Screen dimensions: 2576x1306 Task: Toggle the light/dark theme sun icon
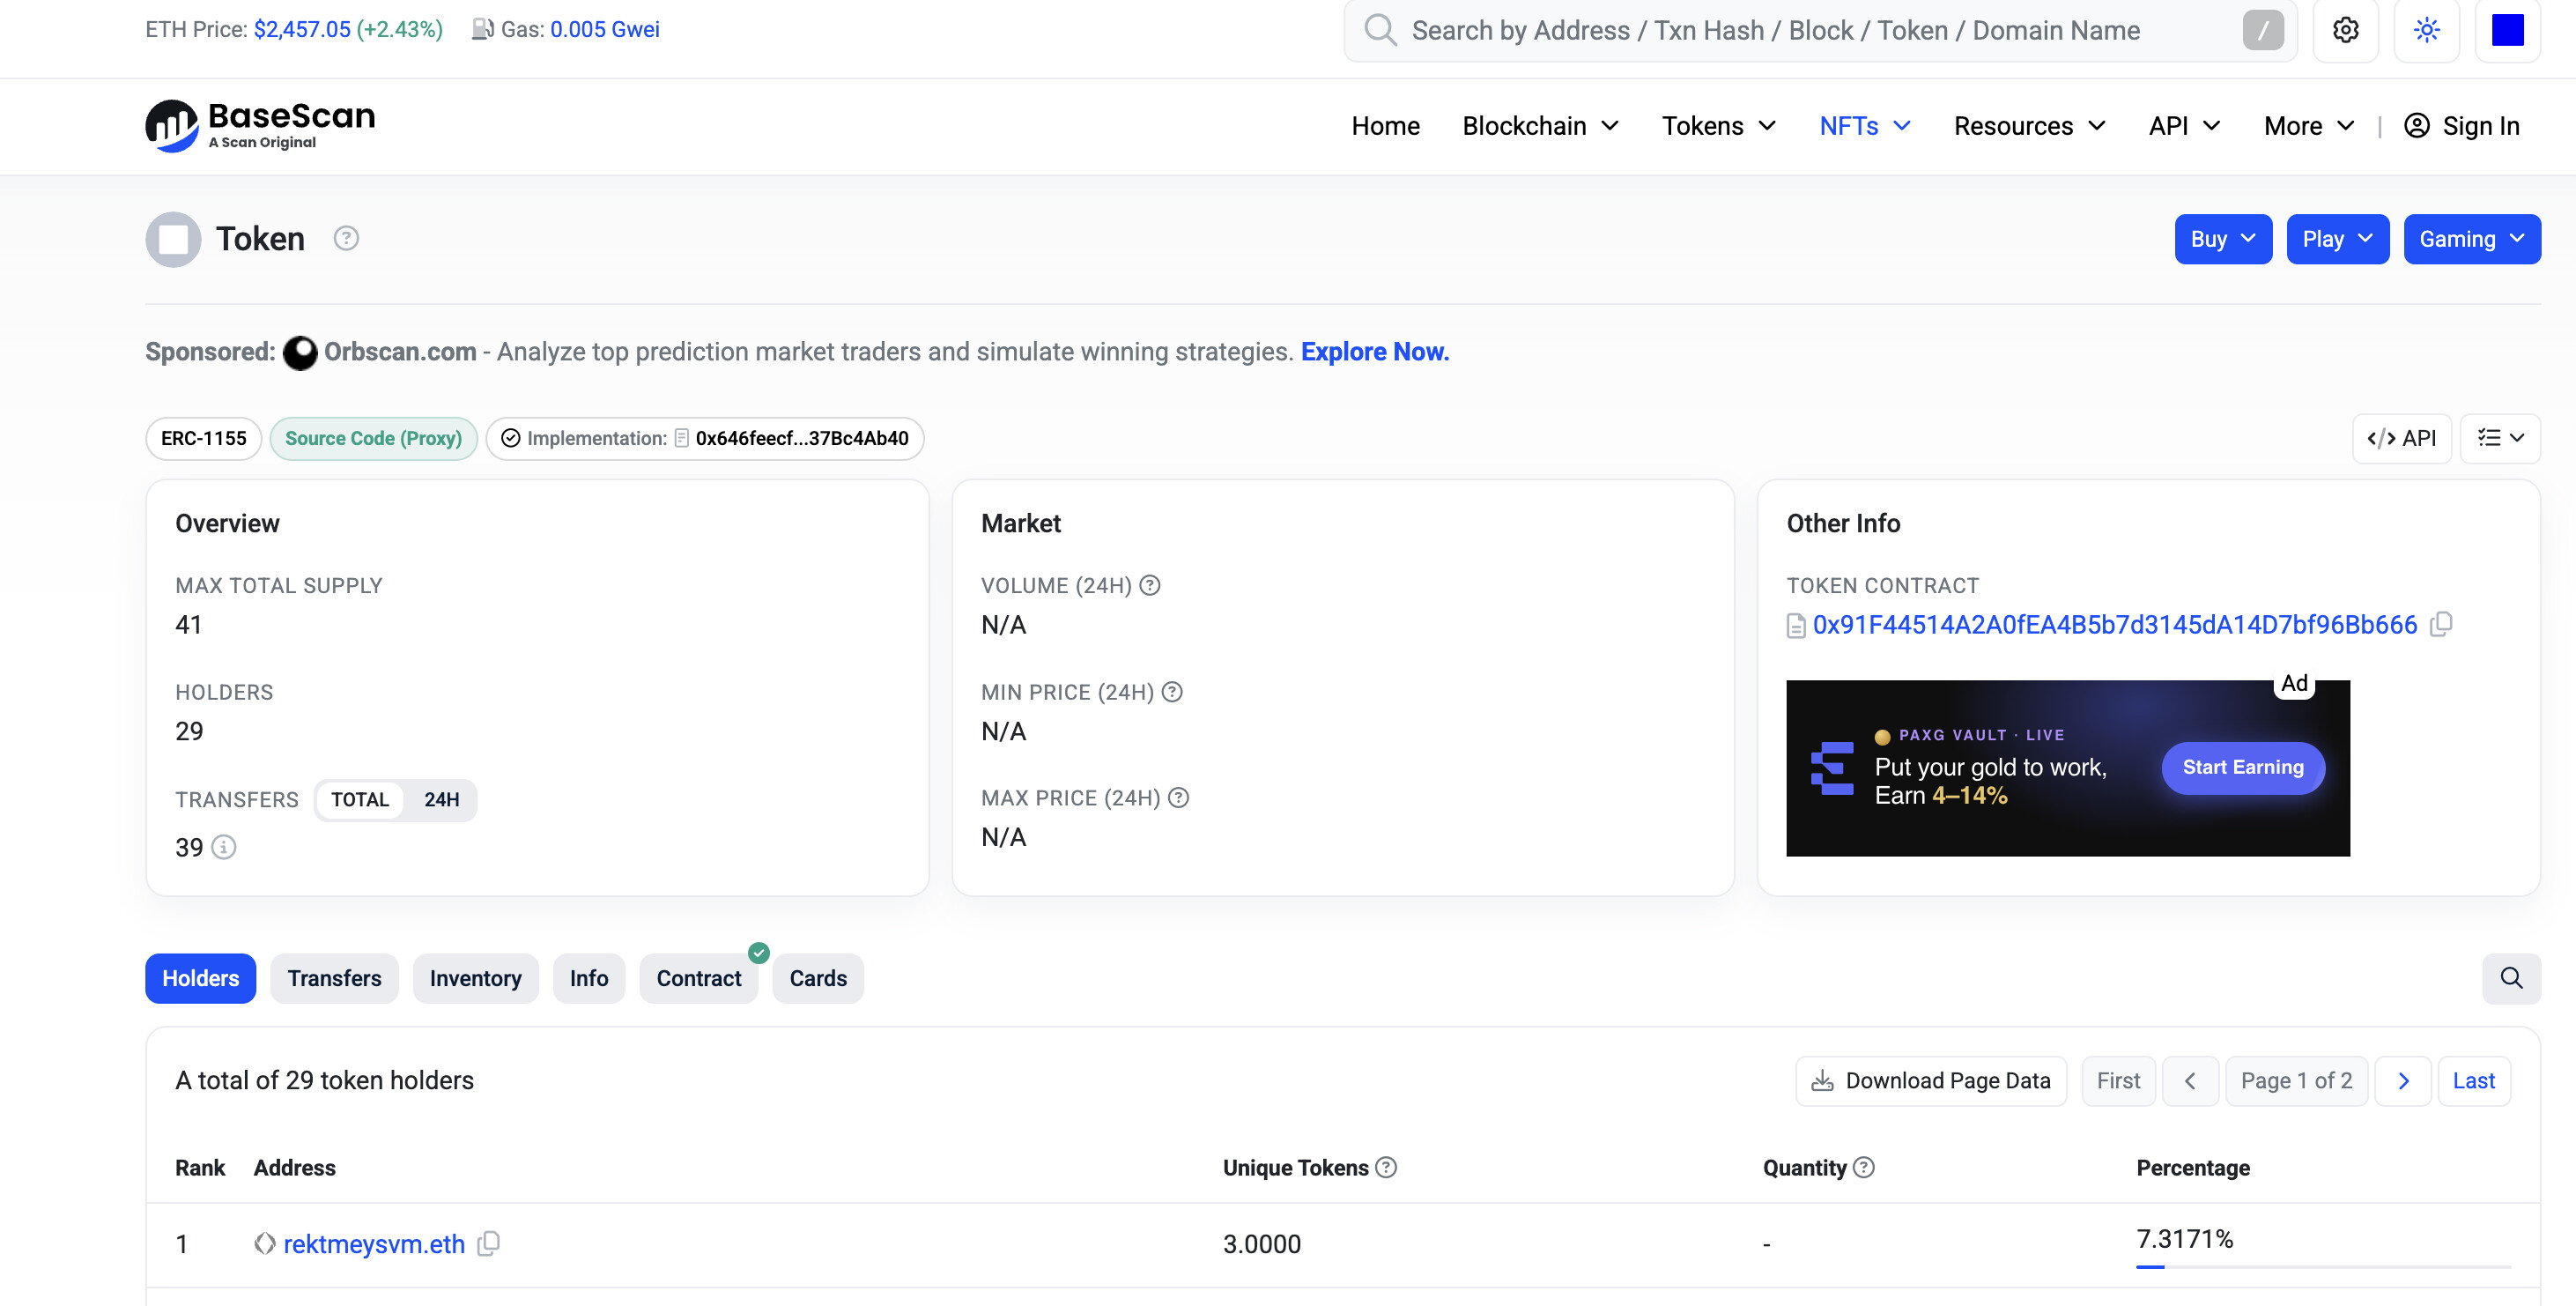2426,30
